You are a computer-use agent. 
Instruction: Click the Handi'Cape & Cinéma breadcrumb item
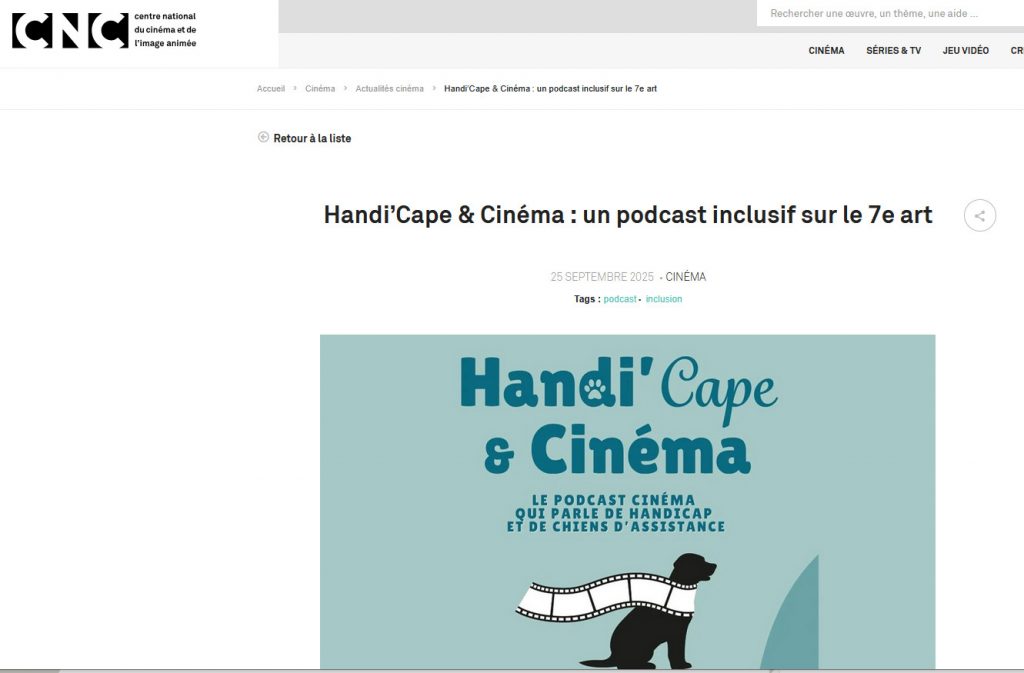550,89
